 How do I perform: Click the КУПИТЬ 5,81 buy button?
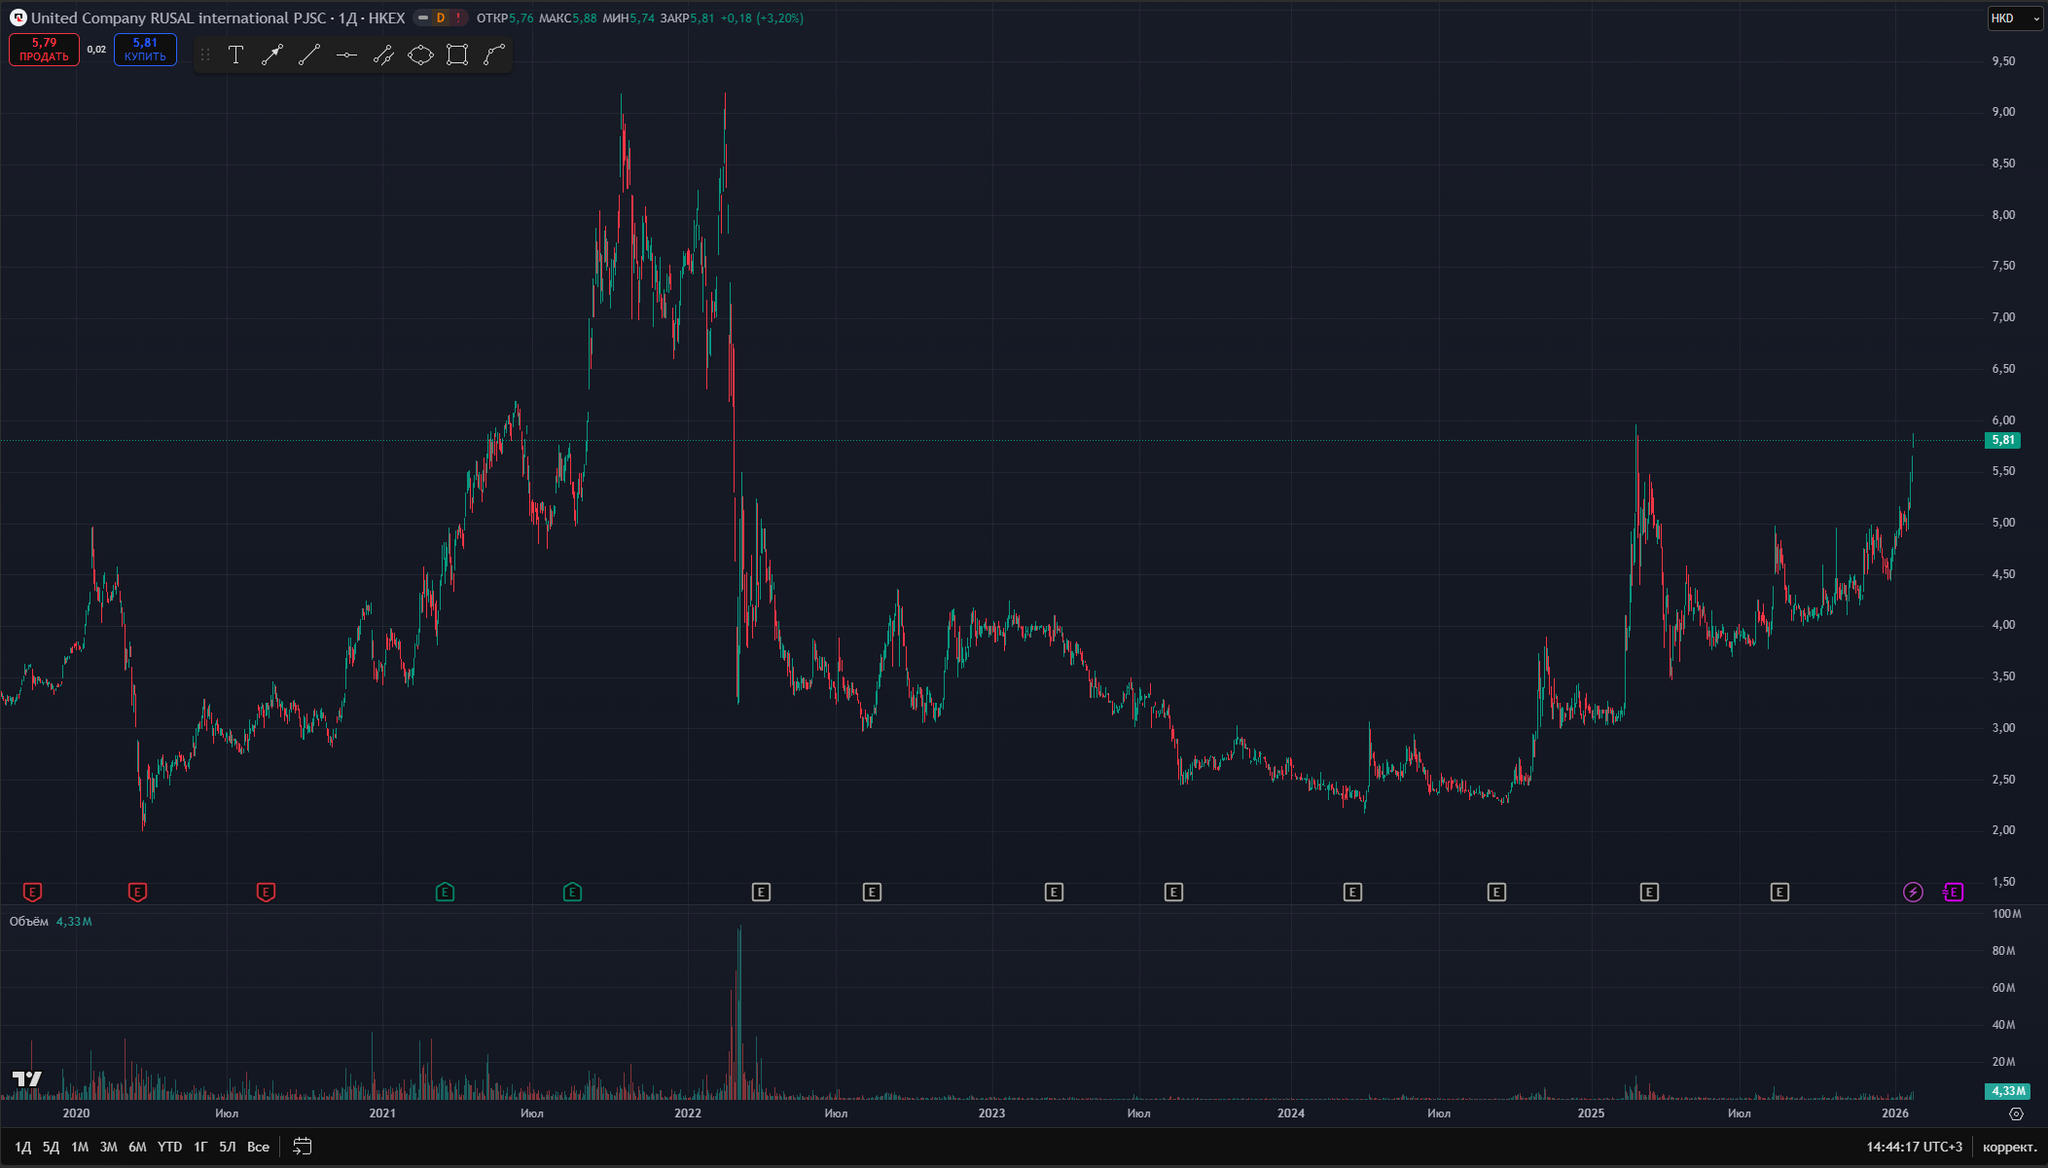point(145,49)
